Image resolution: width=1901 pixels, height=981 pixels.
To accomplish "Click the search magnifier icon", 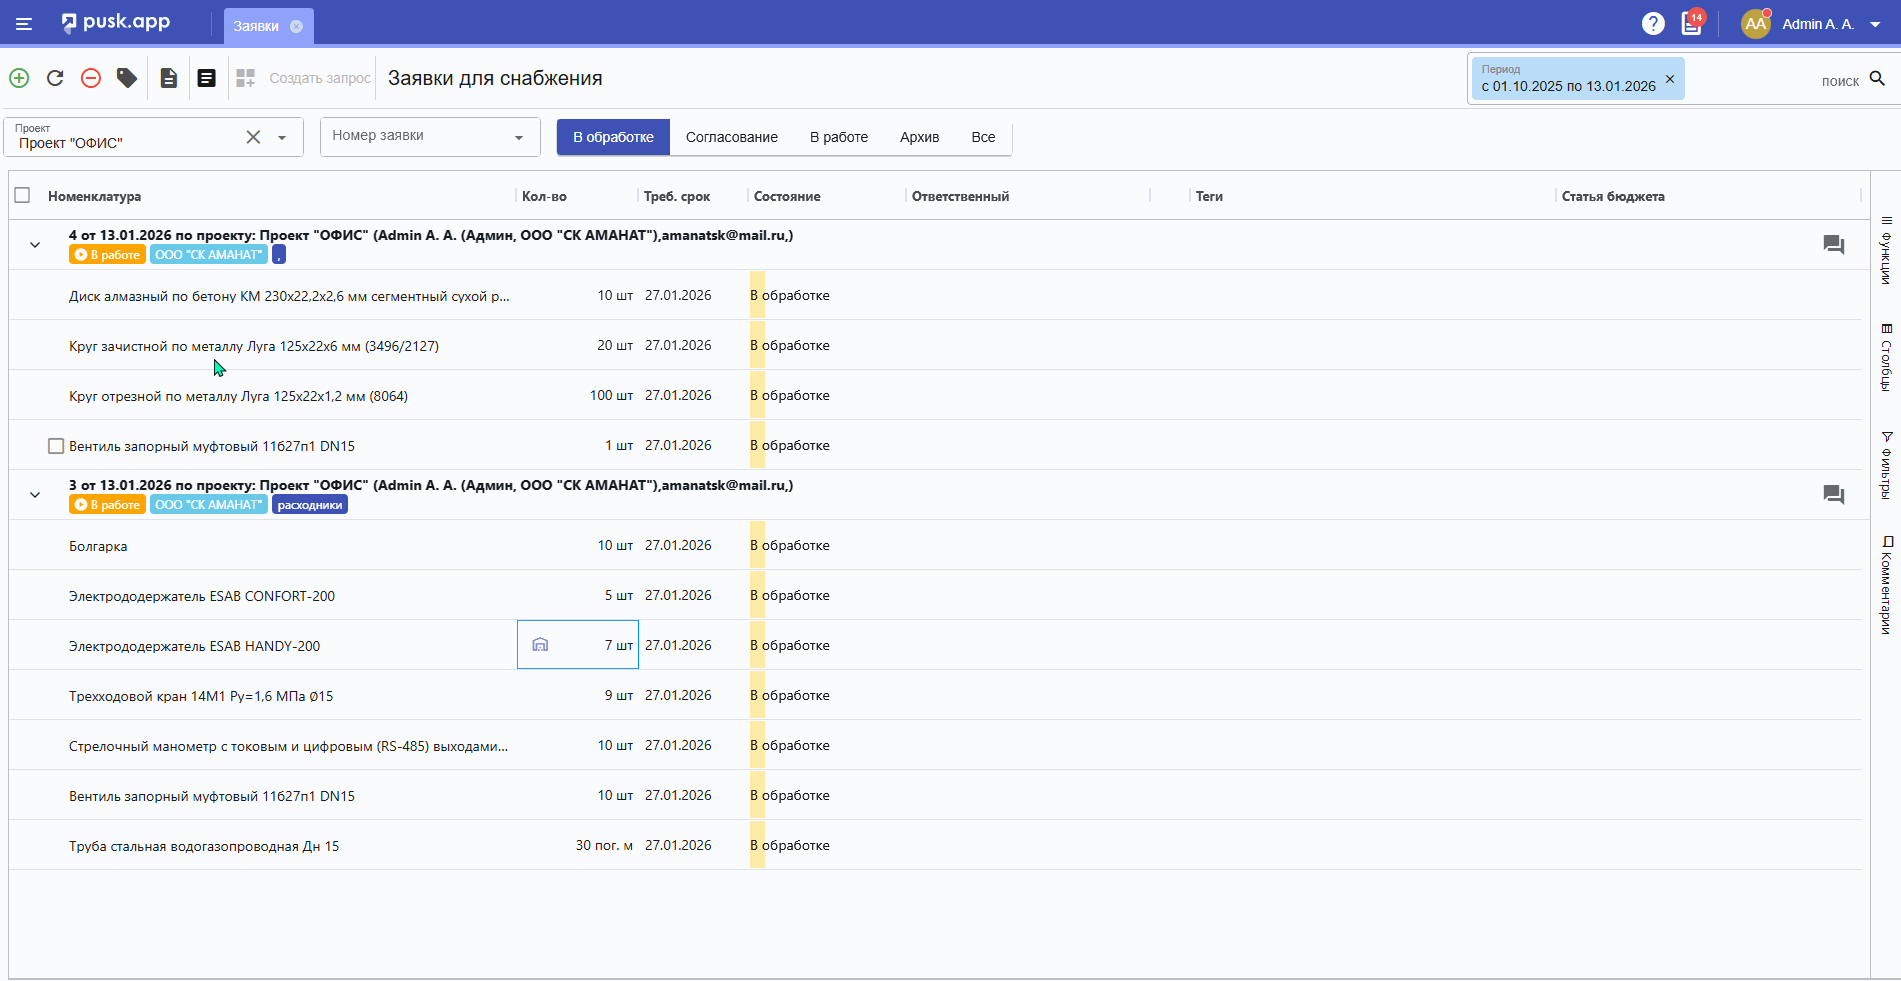I will tap(1877, 79).
